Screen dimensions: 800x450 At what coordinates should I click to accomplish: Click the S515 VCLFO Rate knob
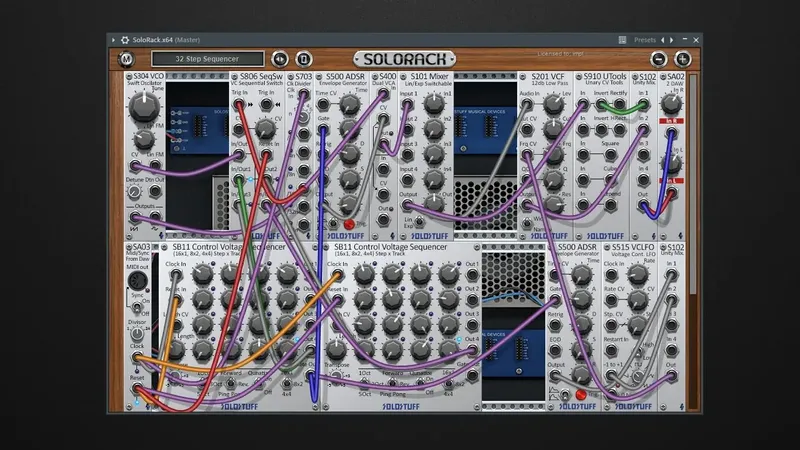[x=637, y=274]
